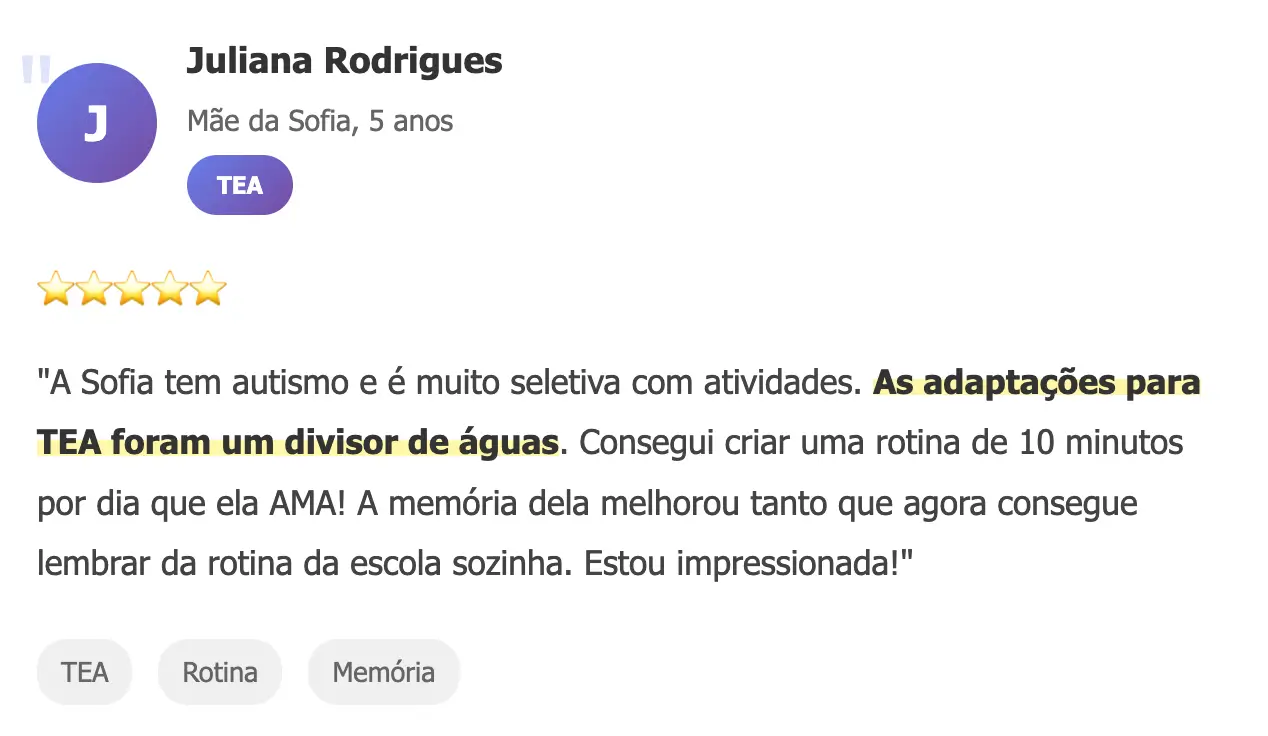Click the Rotina tag
The width and height of the screenshot is (1268, 736).
(220, 672)
